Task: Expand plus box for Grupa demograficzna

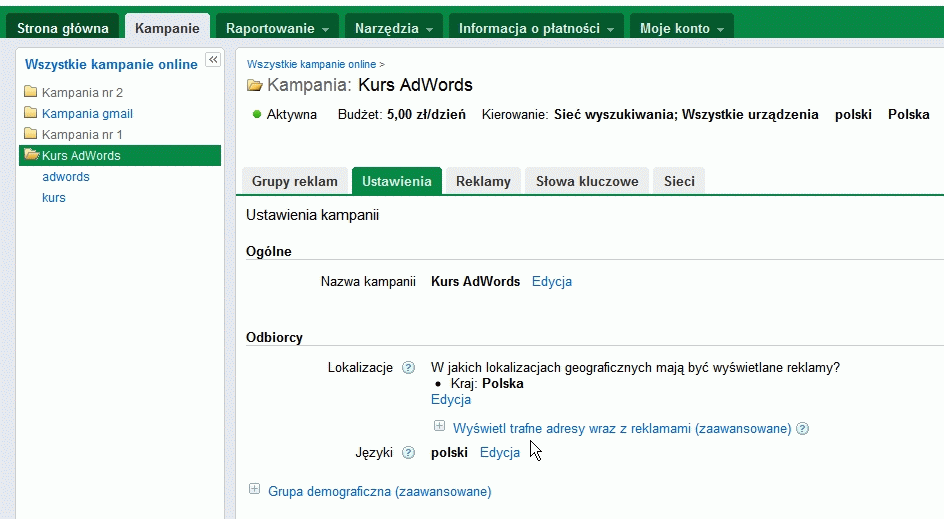Action: pyautogui.click(x=255, y=489)
